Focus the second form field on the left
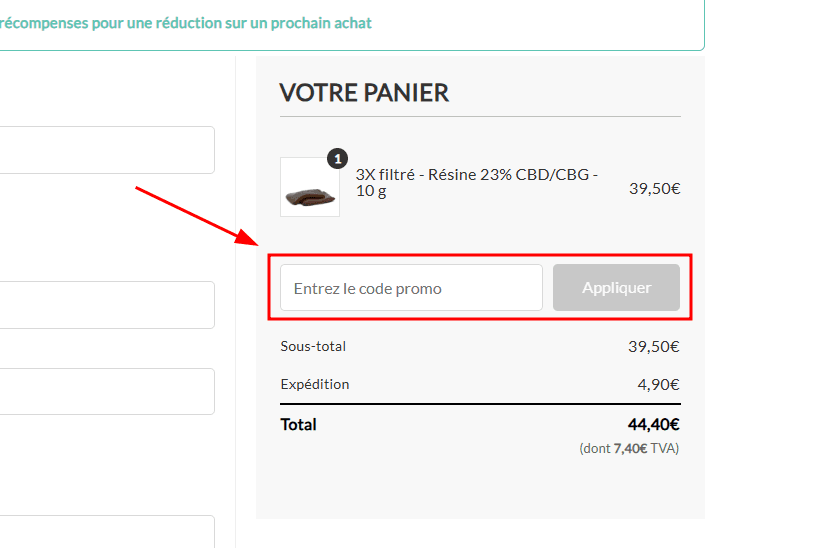Image resolution: width=838 pixels, height=548 pixels. click(x=106, y=305)
